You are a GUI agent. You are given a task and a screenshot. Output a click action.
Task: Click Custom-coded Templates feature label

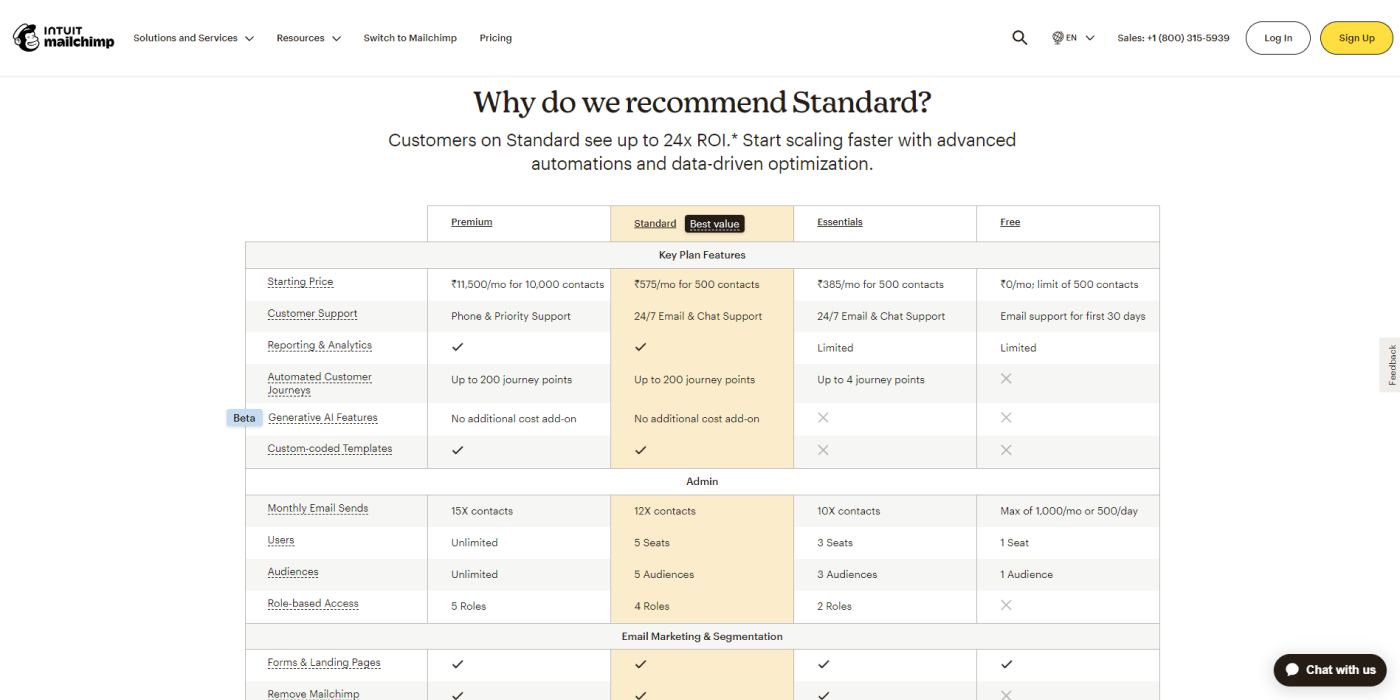(x=330, y=449)
